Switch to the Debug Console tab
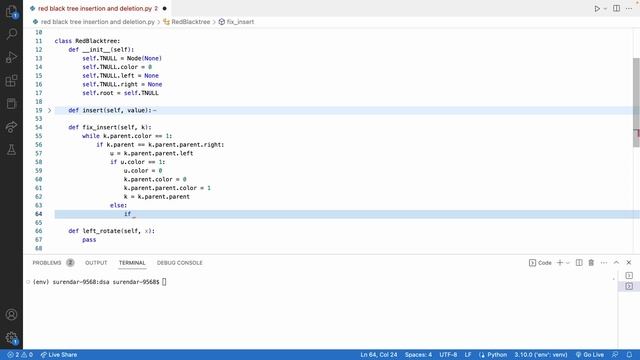 click(x=180, y=263)
